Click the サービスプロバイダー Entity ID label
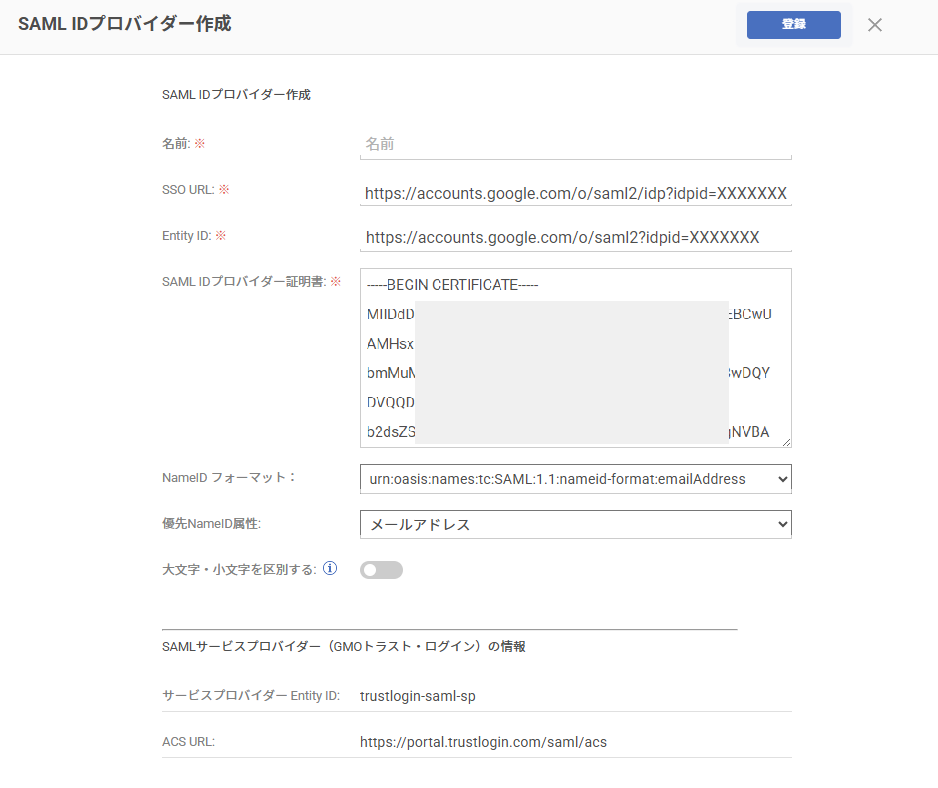Viewport: 938px width, 788px height. point(251,695)
